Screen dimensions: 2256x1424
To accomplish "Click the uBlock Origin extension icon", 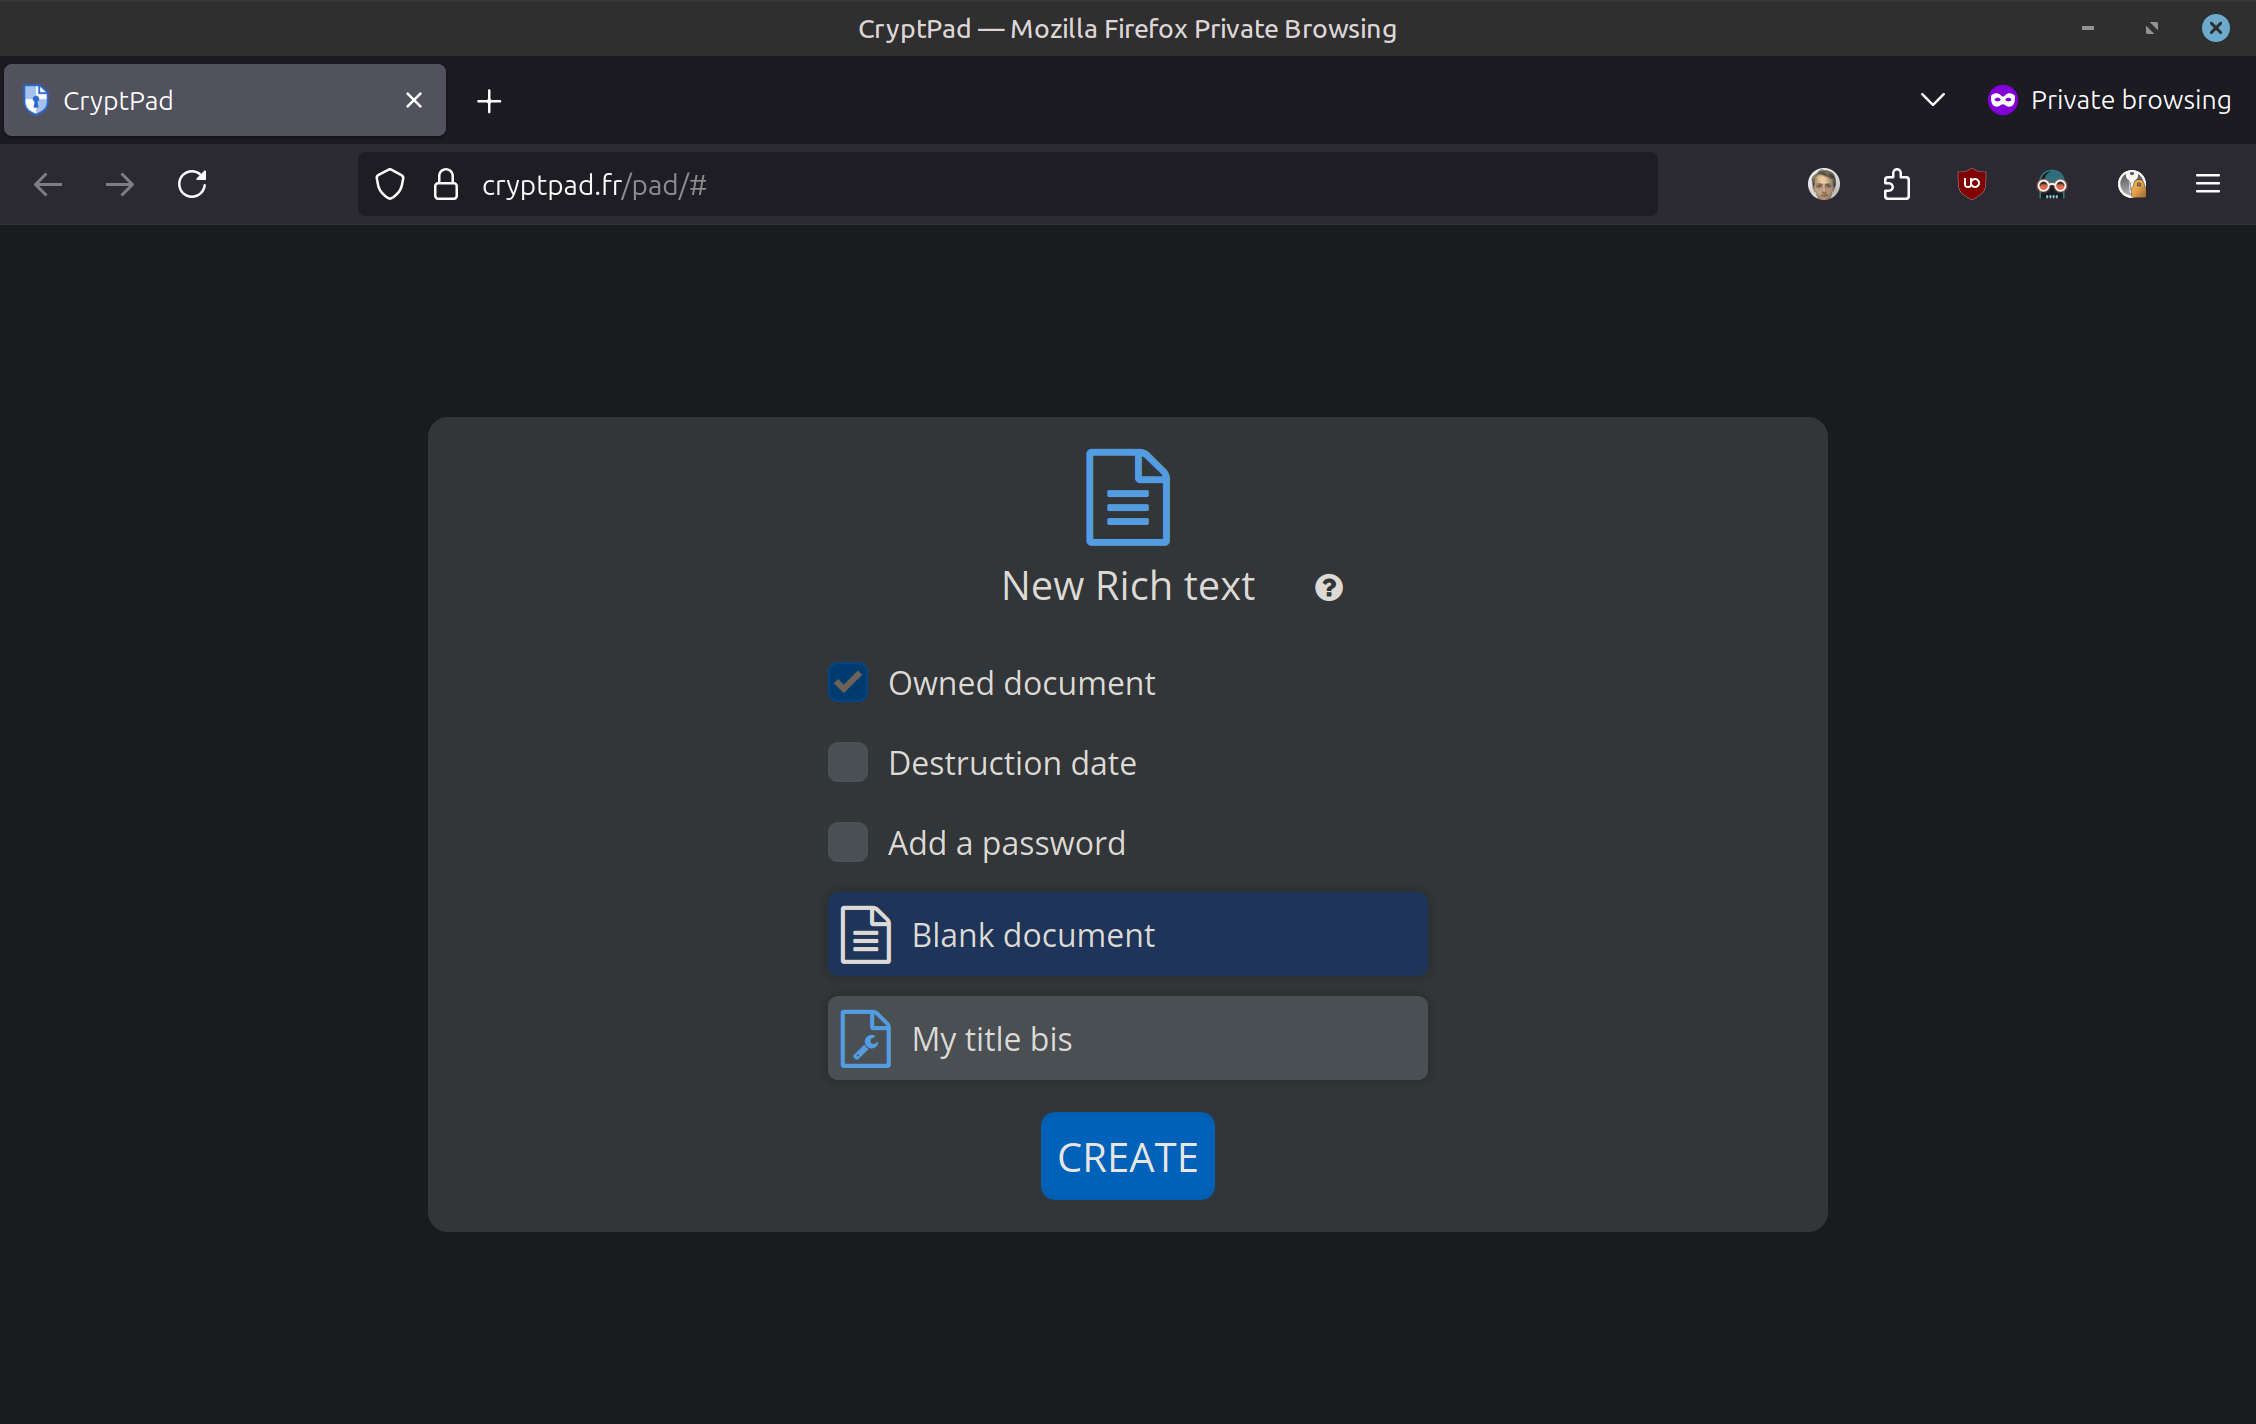I will 1971,184.
